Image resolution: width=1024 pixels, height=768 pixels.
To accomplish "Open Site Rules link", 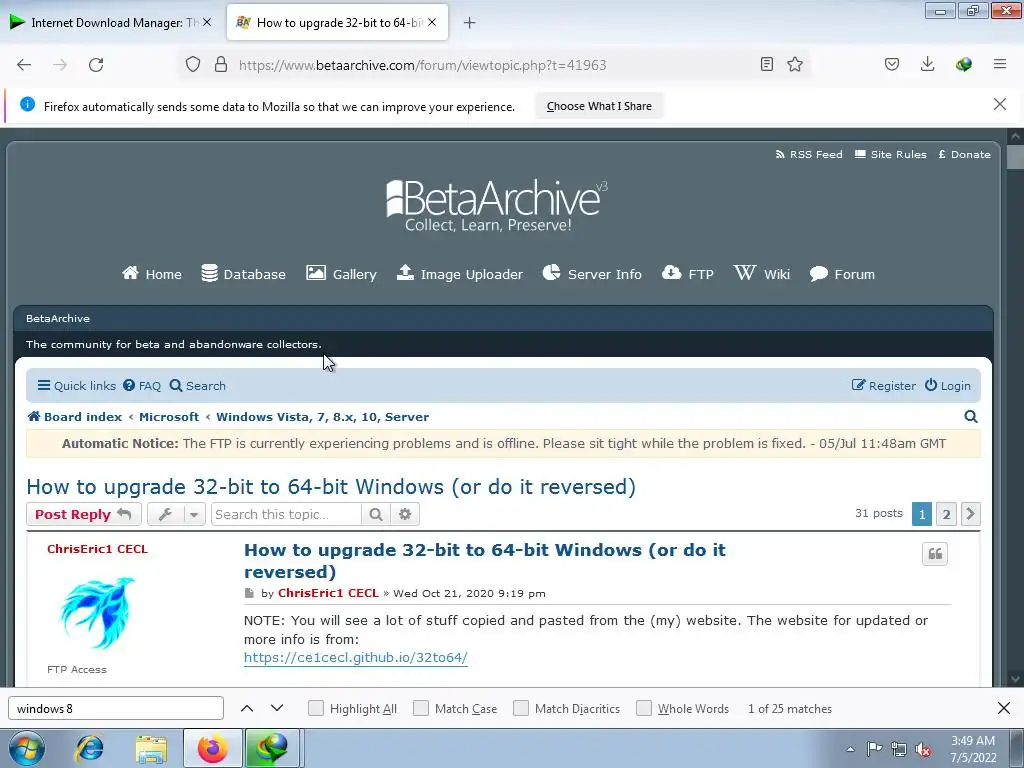I will (891, 155).
